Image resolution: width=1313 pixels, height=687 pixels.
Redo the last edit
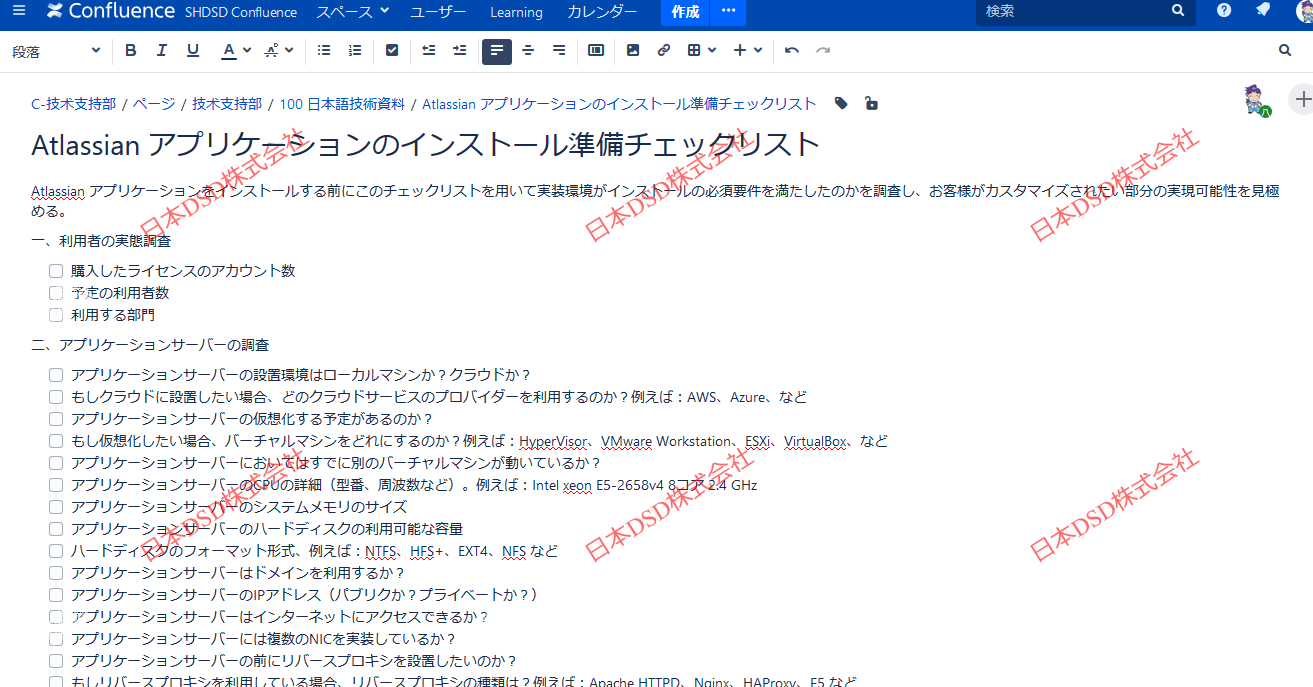[x=823, y=50]
